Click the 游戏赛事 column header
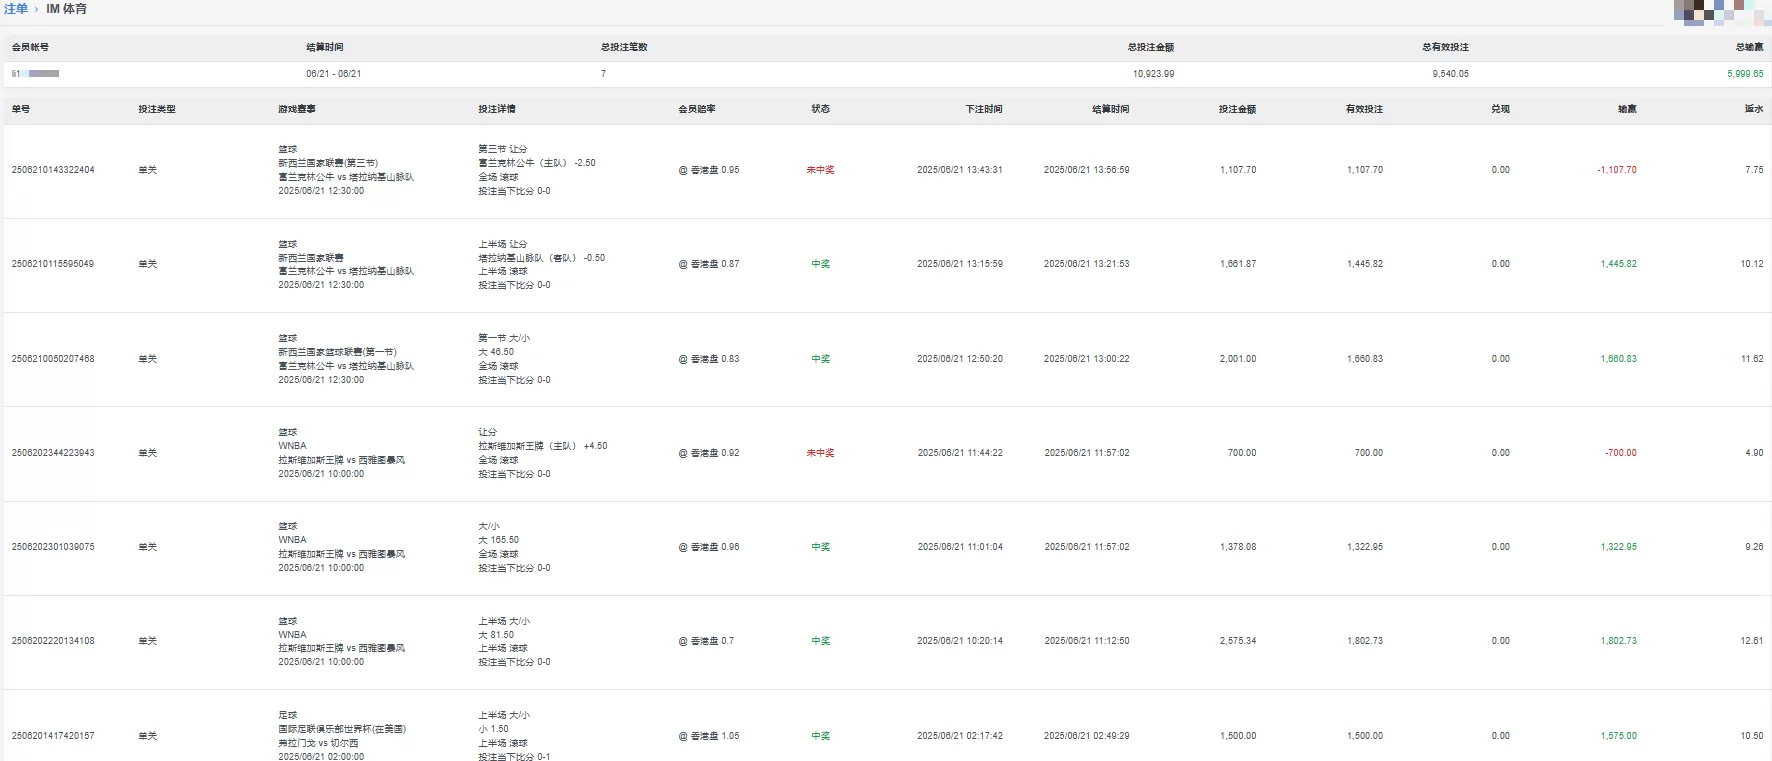Viewport: 1772px width, 761px height. (x=297, y=109)
